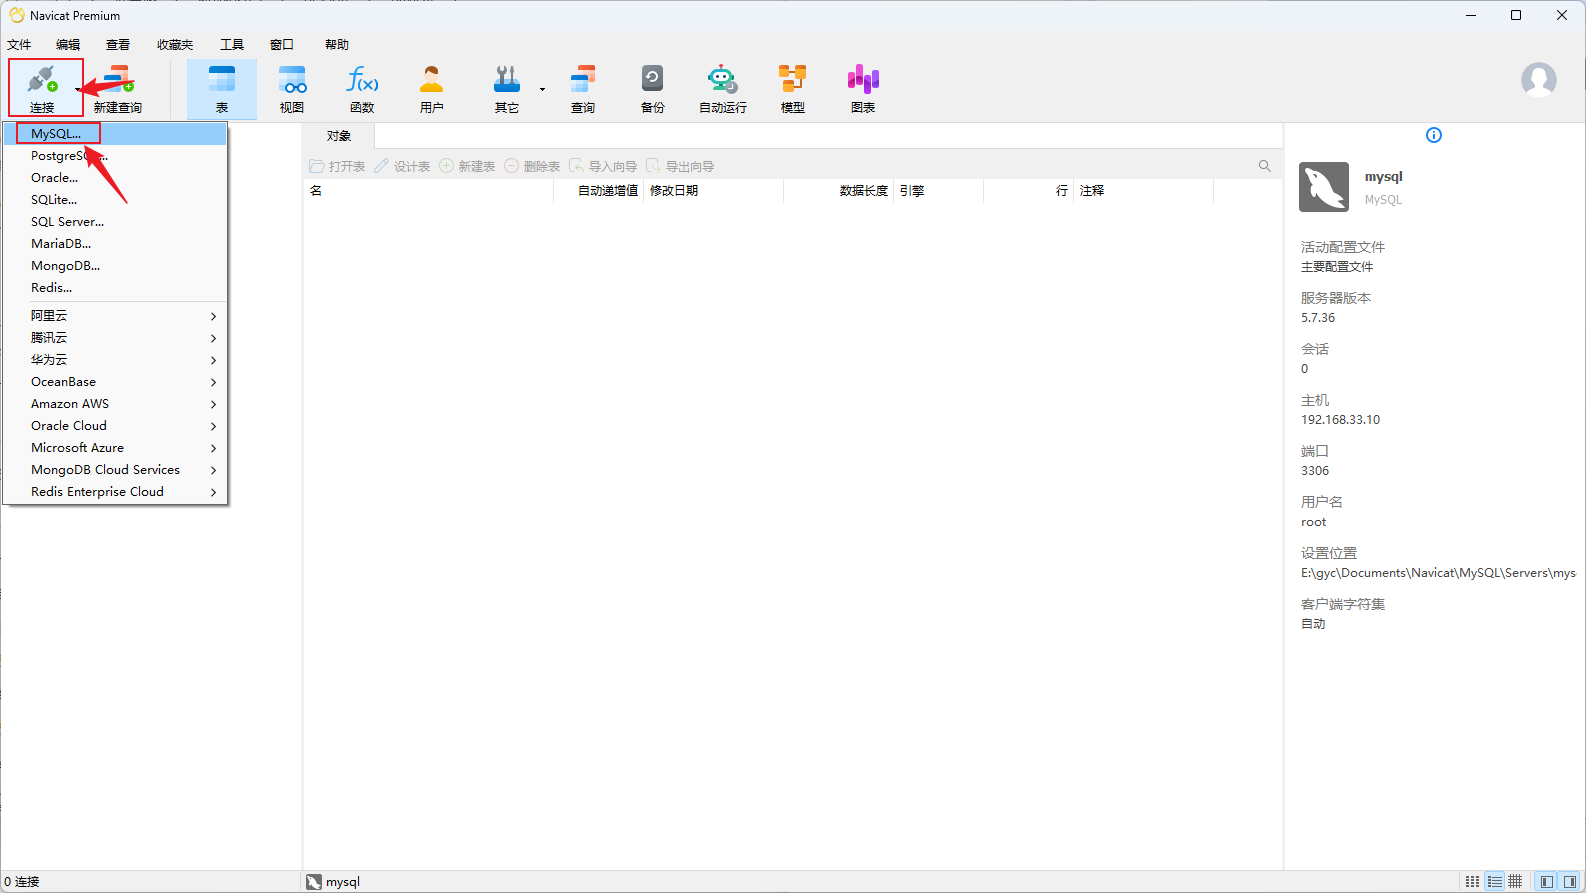Choose MongoDB... connection entry
The image size is (1586, 893).
pos(116,266)
